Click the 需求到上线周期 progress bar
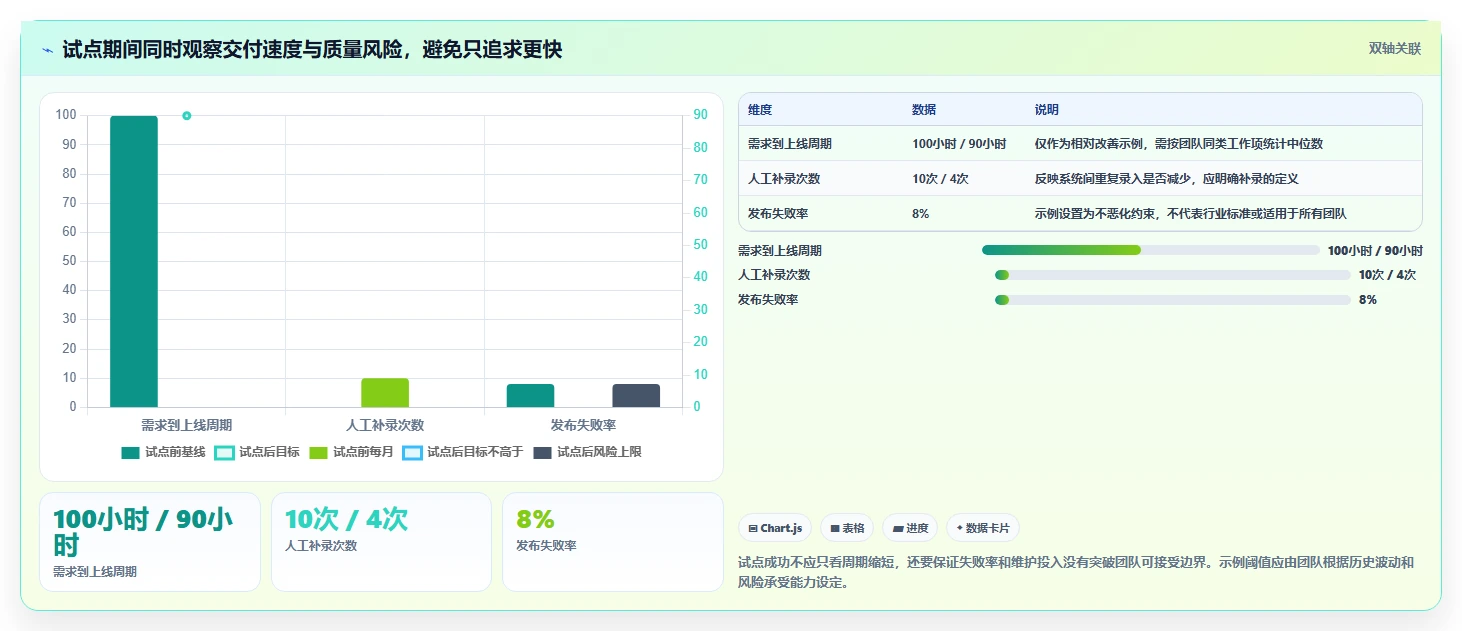1462x631 pixels. (x=1151, y=250)
